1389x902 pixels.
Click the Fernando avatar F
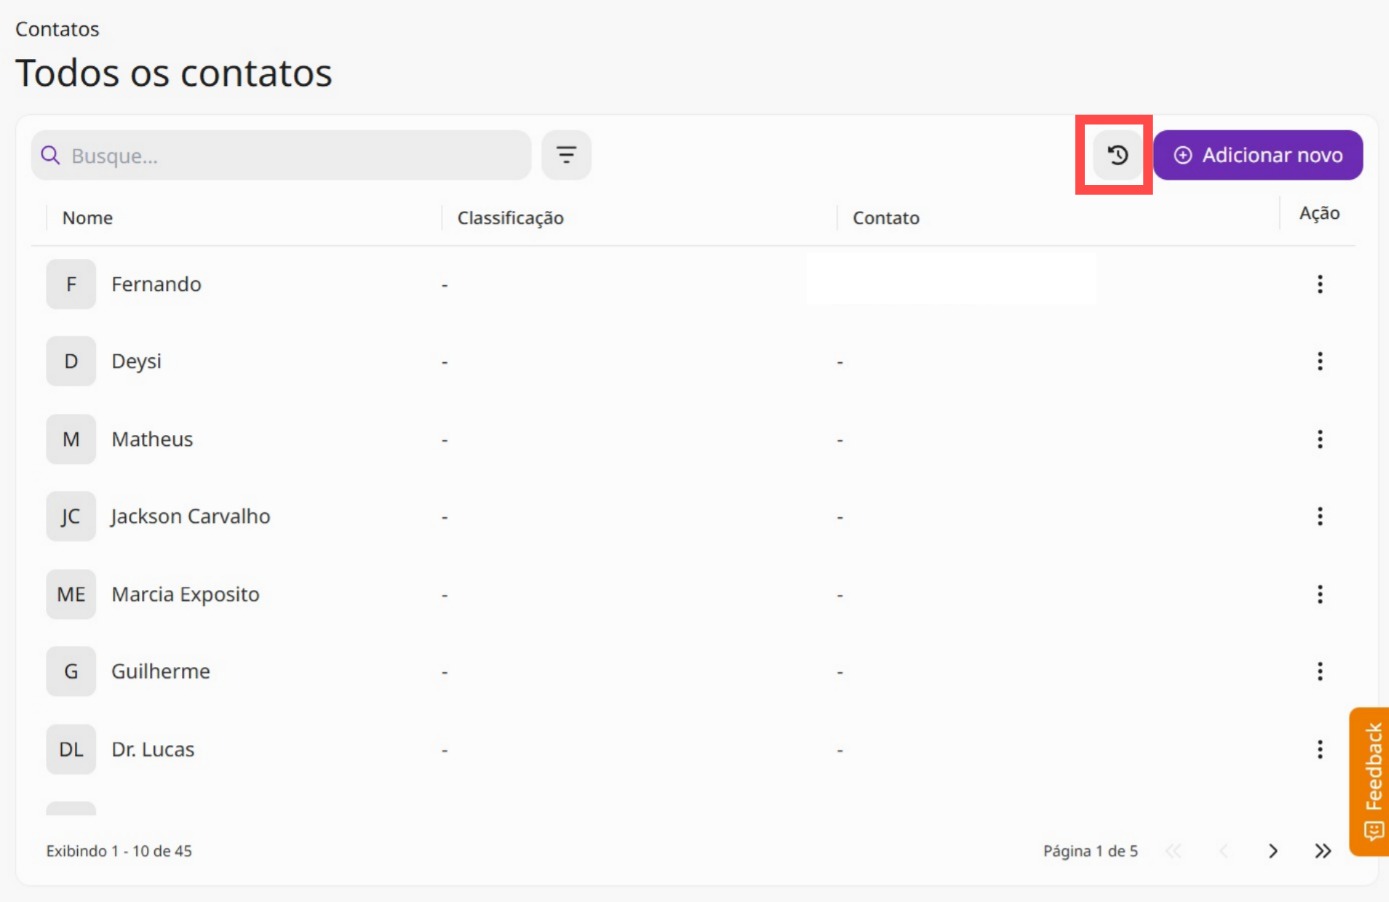point(71,284)
